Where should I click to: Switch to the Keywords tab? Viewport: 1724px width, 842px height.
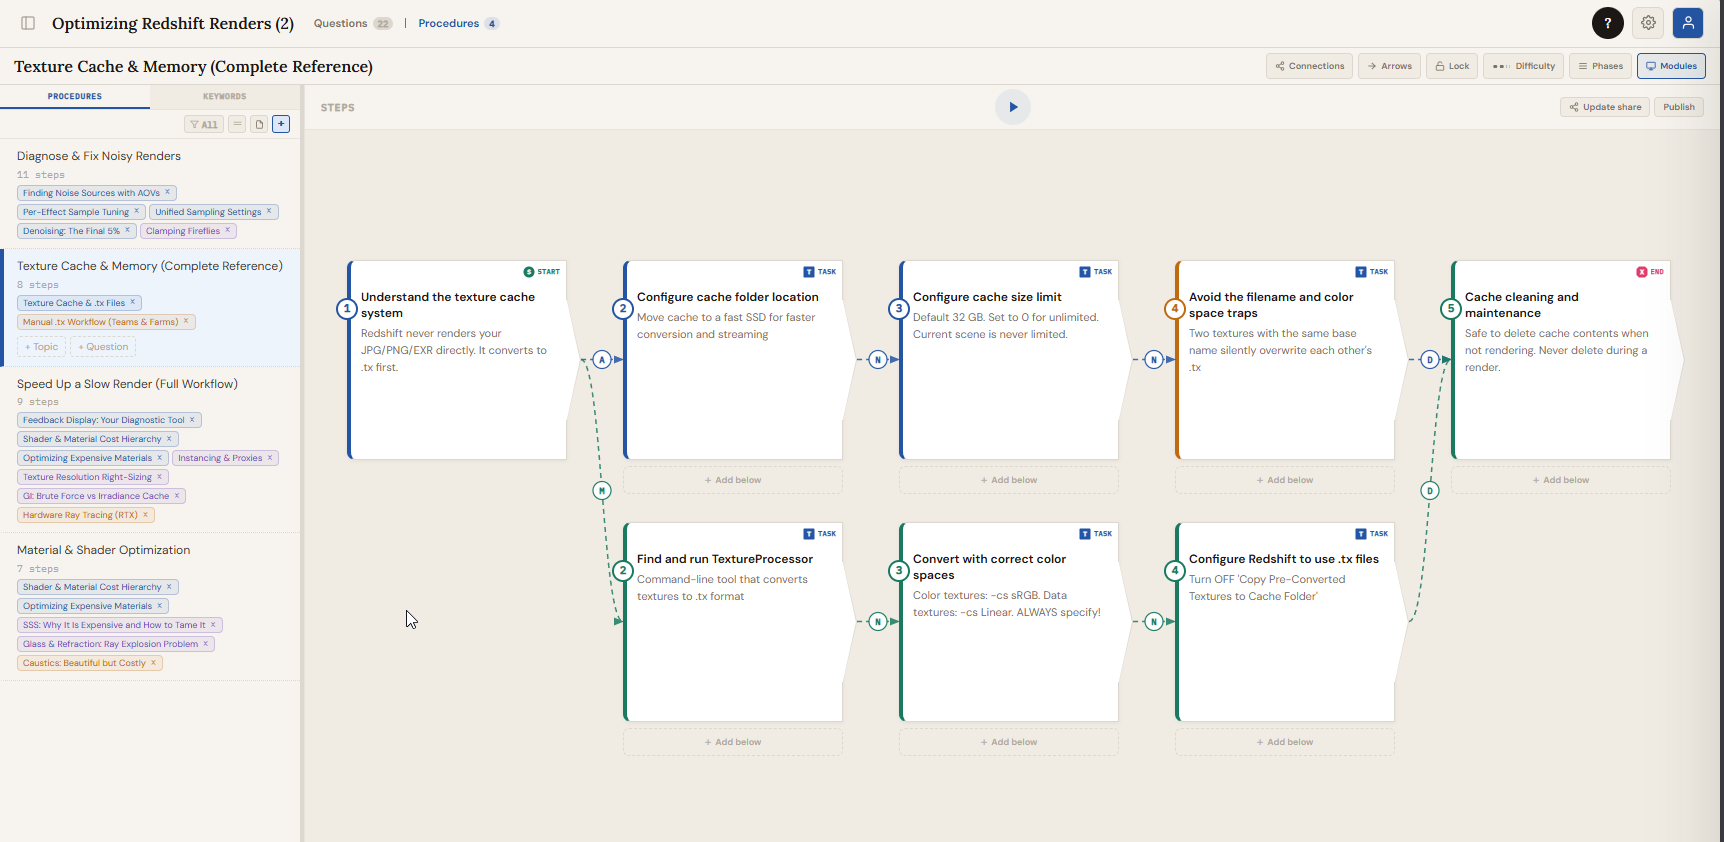click(x=224, y=97)
